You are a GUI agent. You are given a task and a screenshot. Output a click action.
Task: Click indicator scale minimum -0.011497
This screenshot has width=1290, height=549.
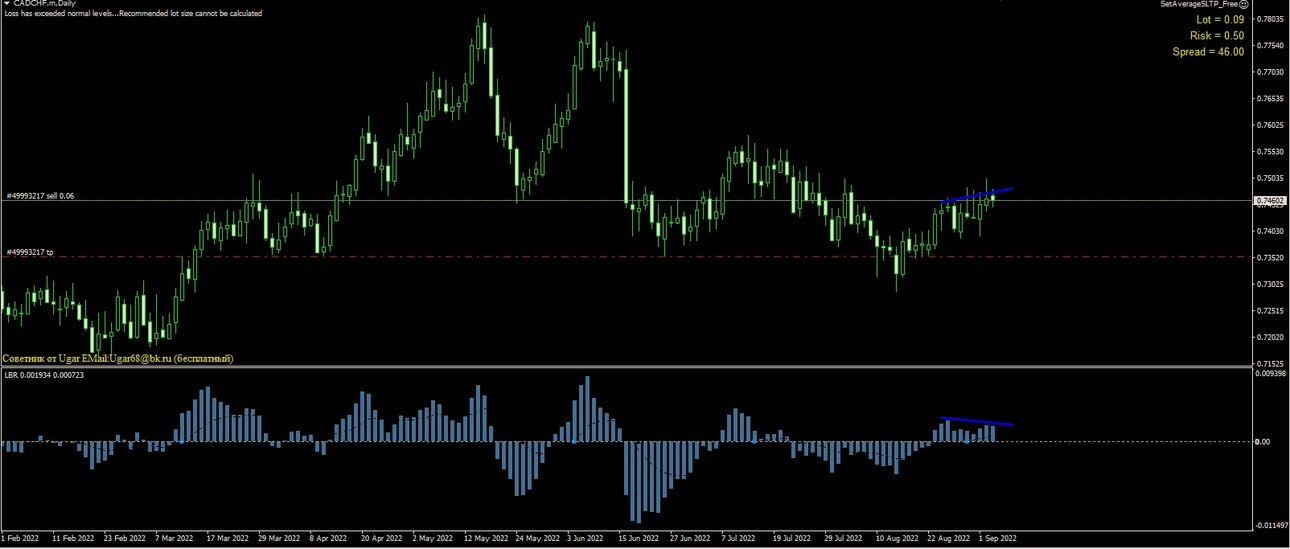tap(1271, 524)
